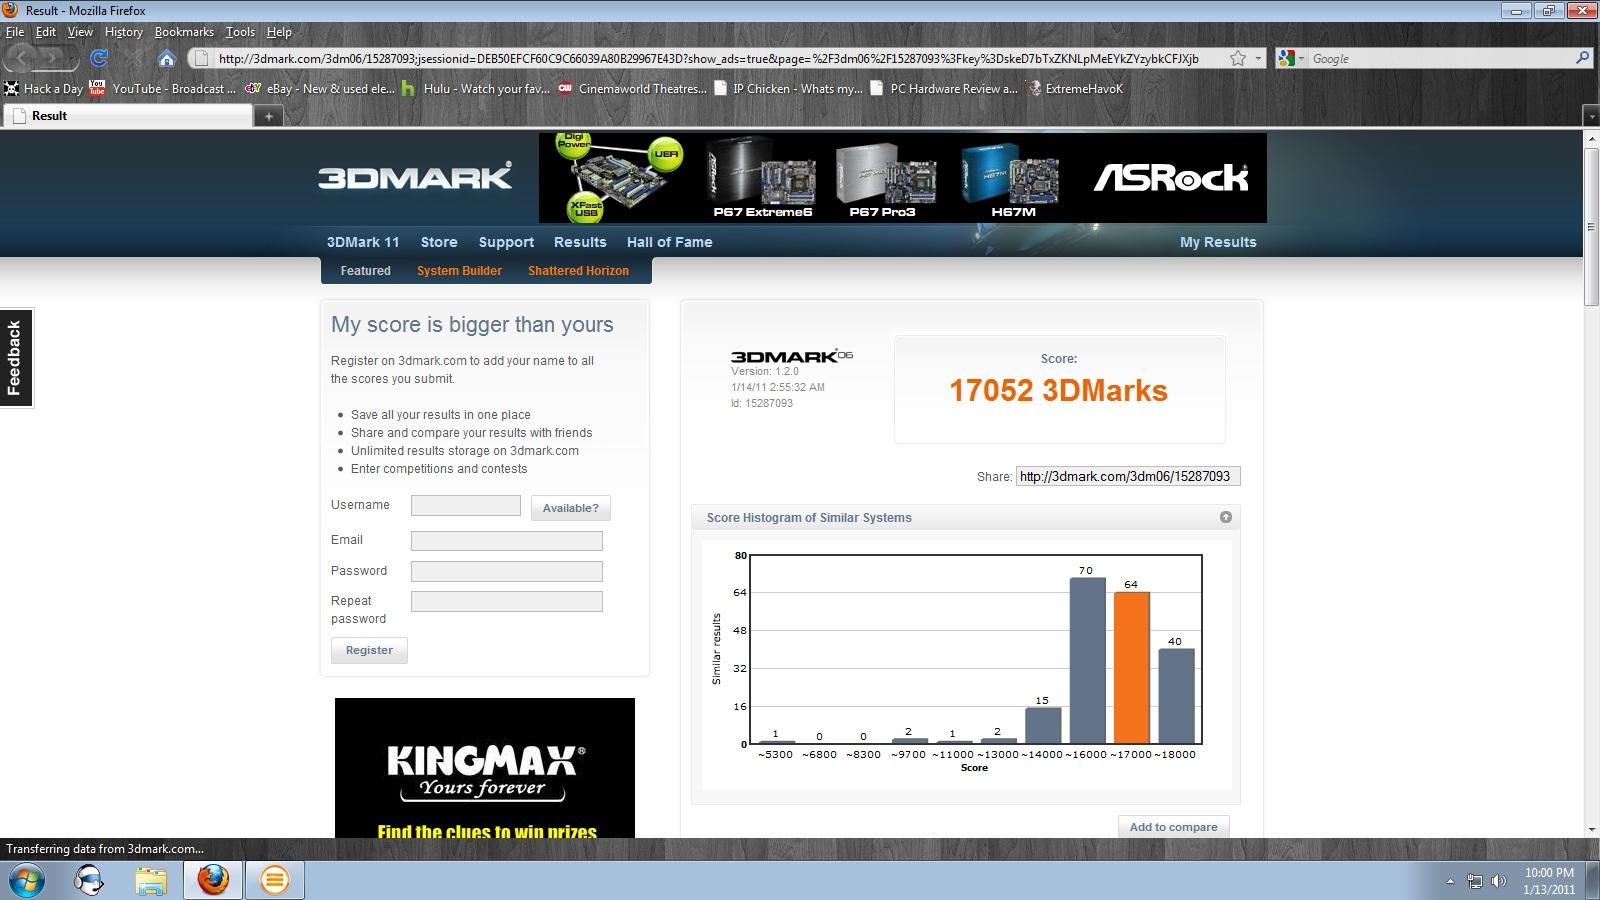
Task: Open the Store nav link
Action: 439,242
